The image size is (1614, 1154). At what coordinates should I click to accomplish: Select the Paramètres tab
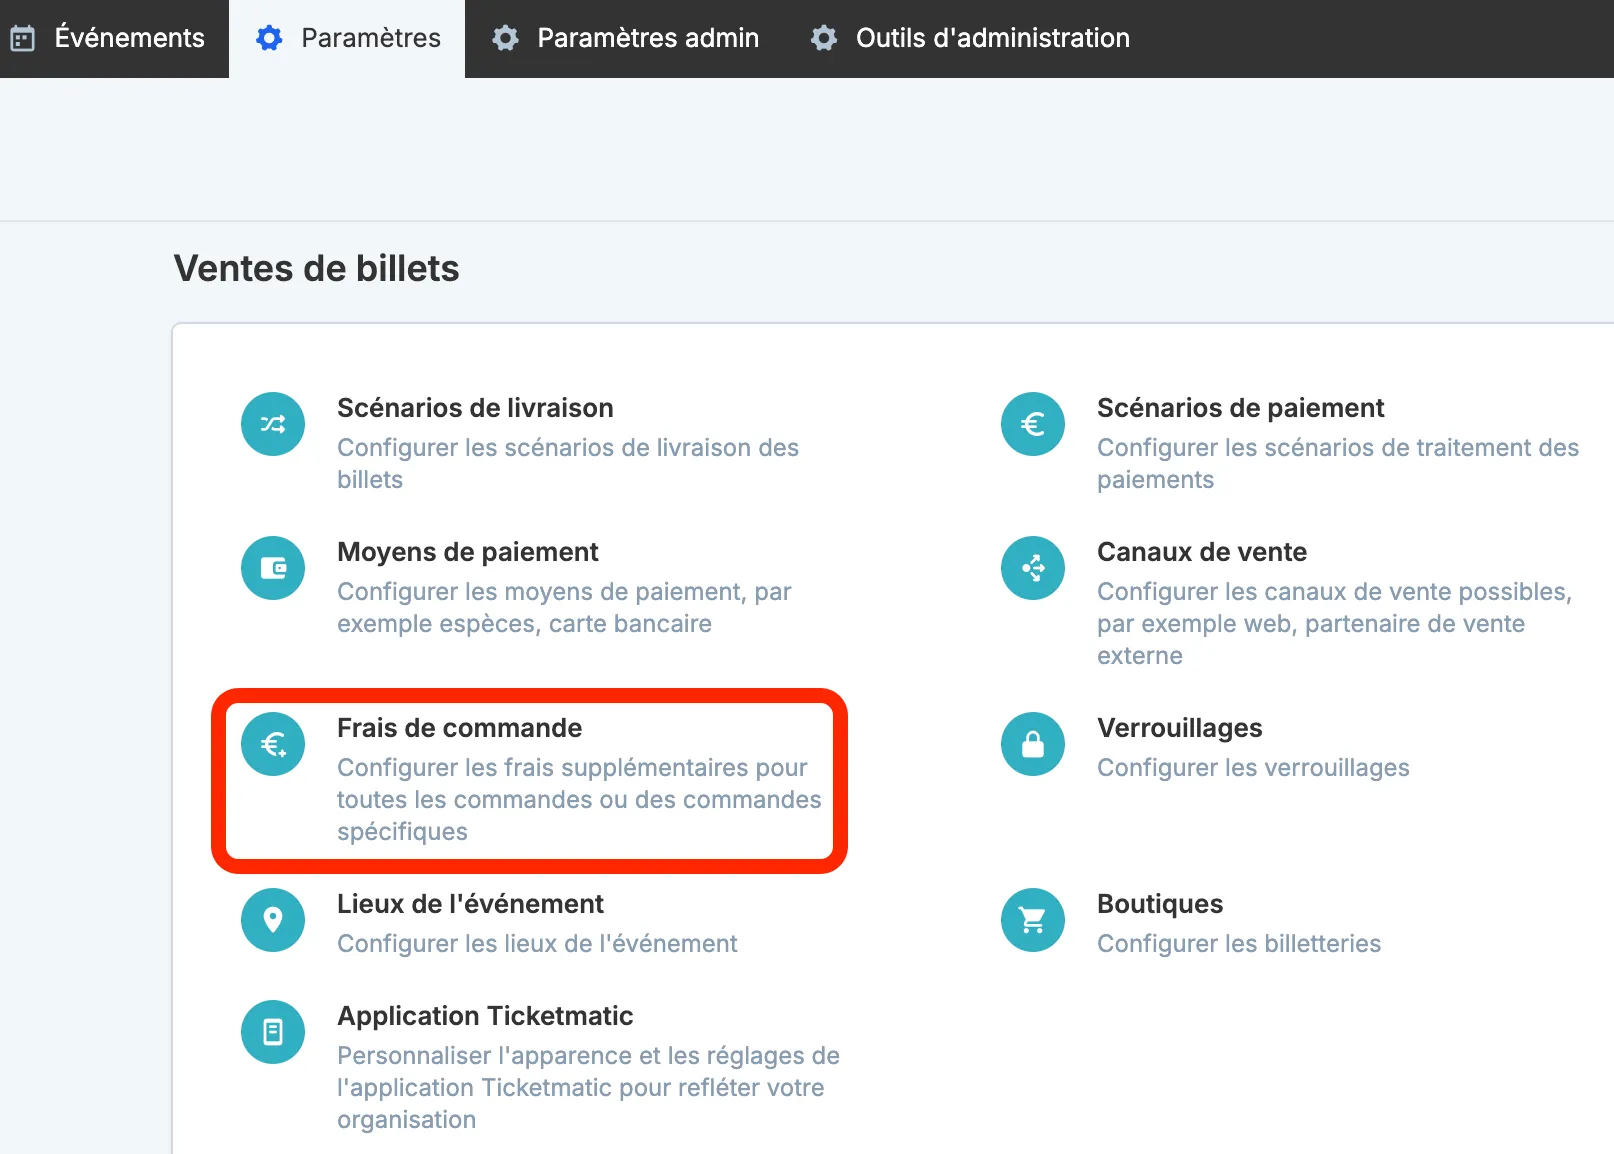coord(347,38)
